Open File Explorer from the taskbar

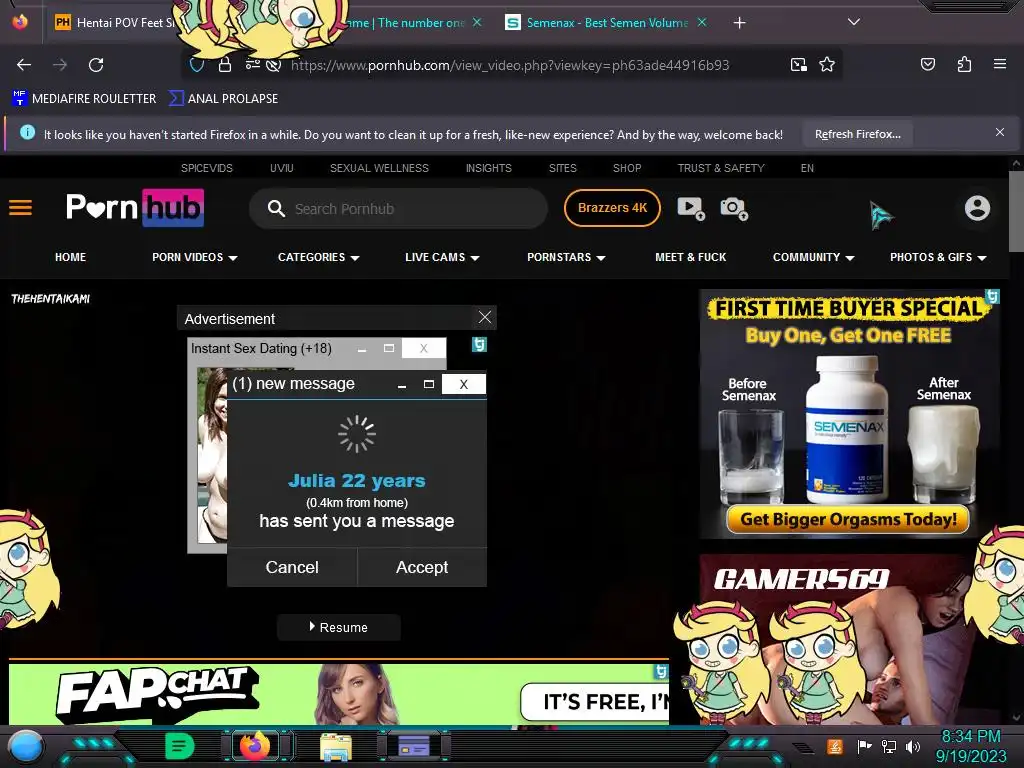pyautogui.click(x=336, y=747)
